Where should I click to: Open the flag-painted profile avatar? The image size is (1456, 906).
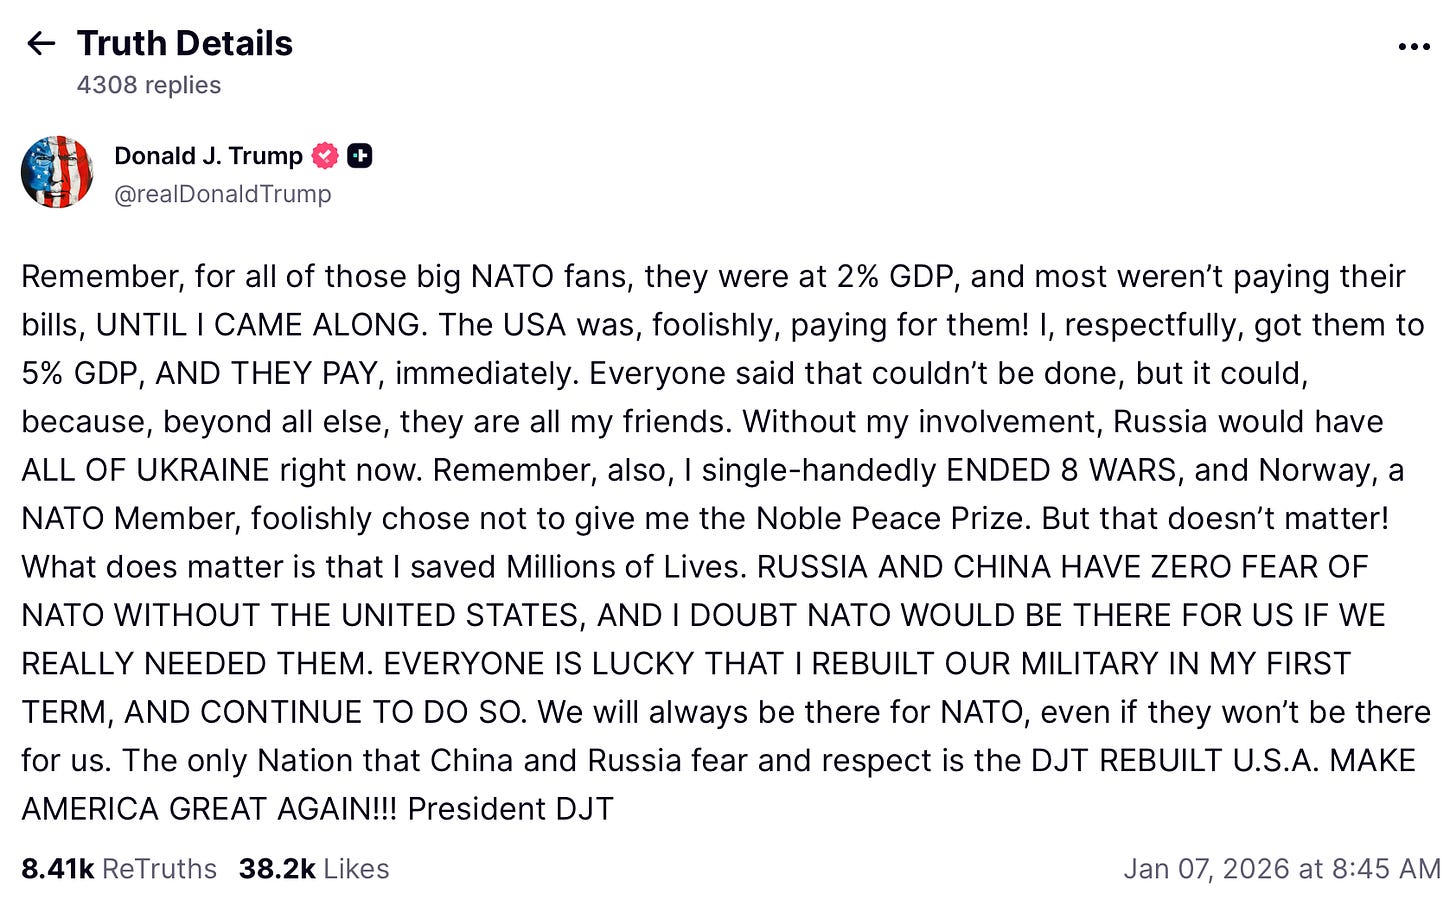57,172
